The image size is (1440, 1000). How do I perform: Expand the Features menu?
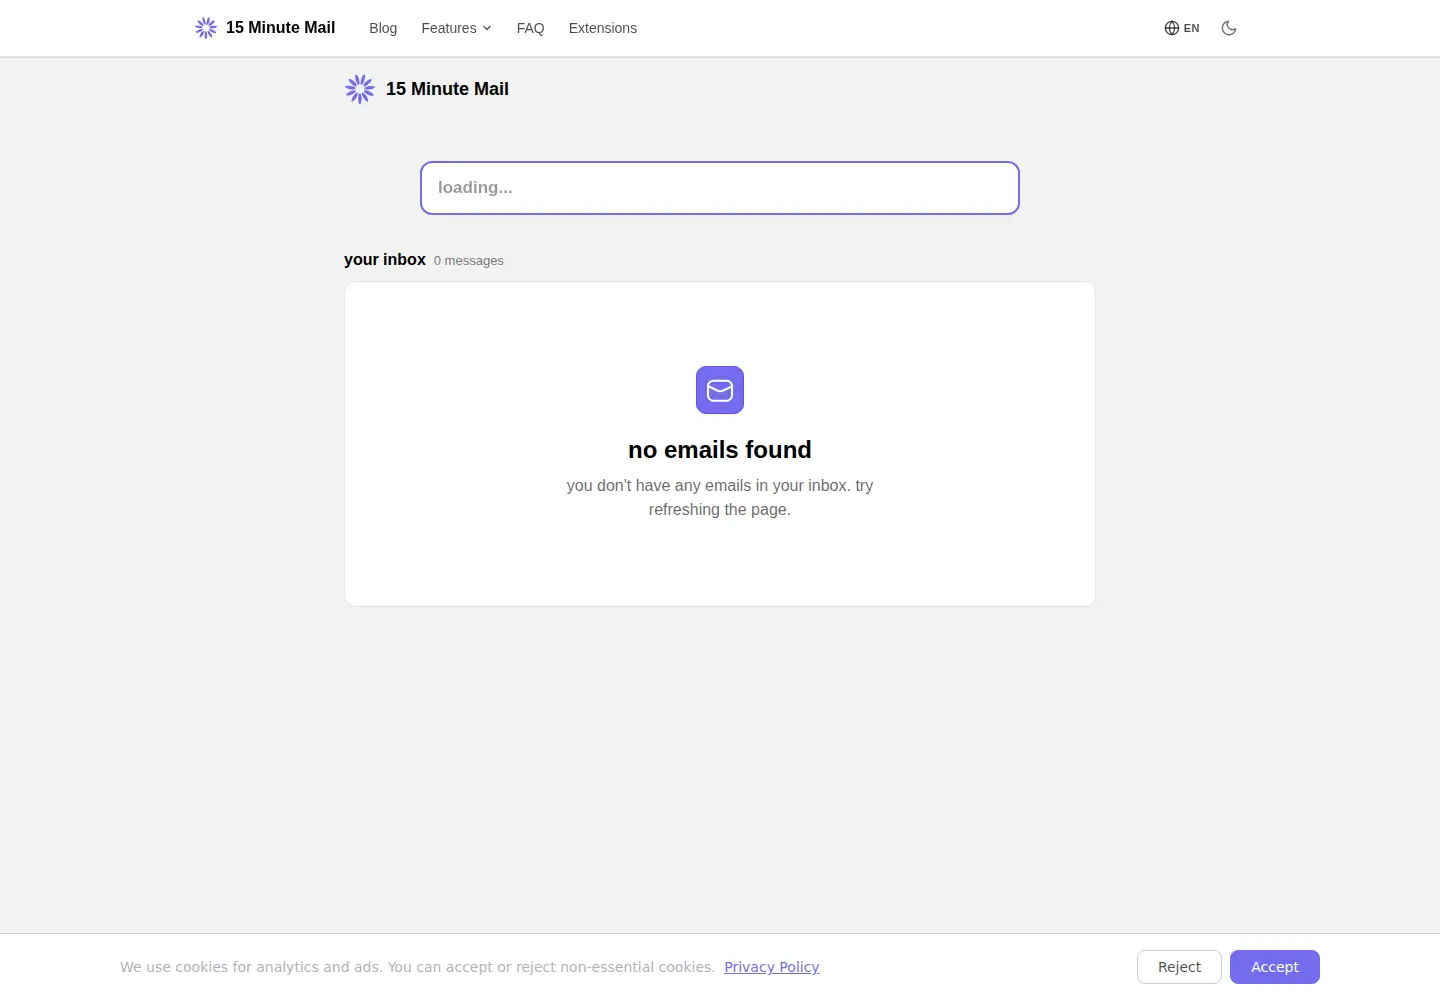(456, 28)
